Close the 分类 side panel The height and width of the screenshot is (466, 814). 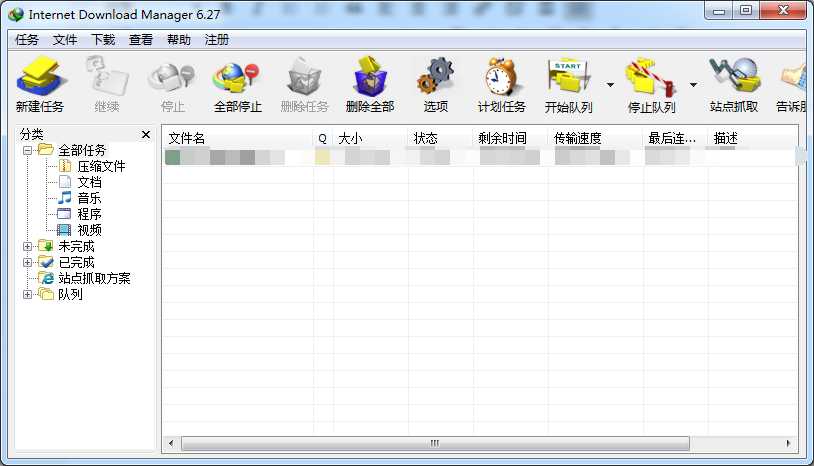tap(146, 134)
